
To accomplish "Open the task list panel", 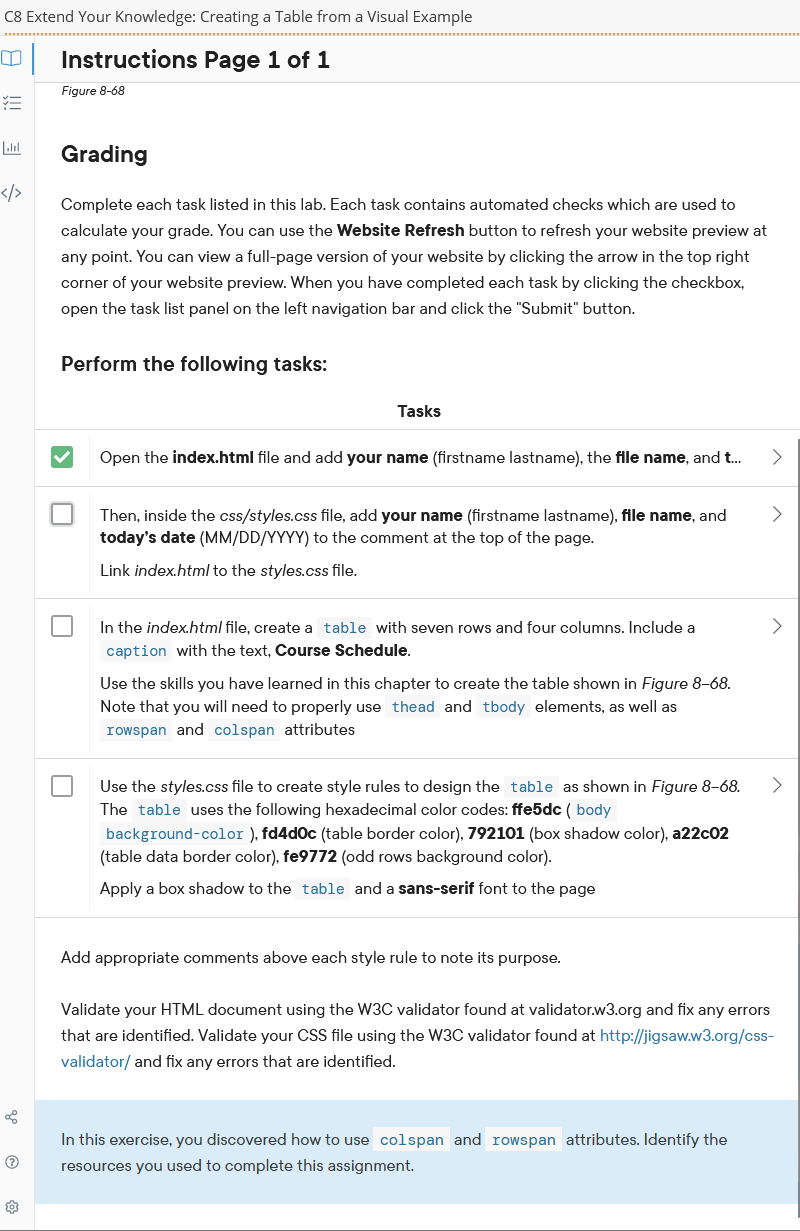I will (x=12, y=102).
